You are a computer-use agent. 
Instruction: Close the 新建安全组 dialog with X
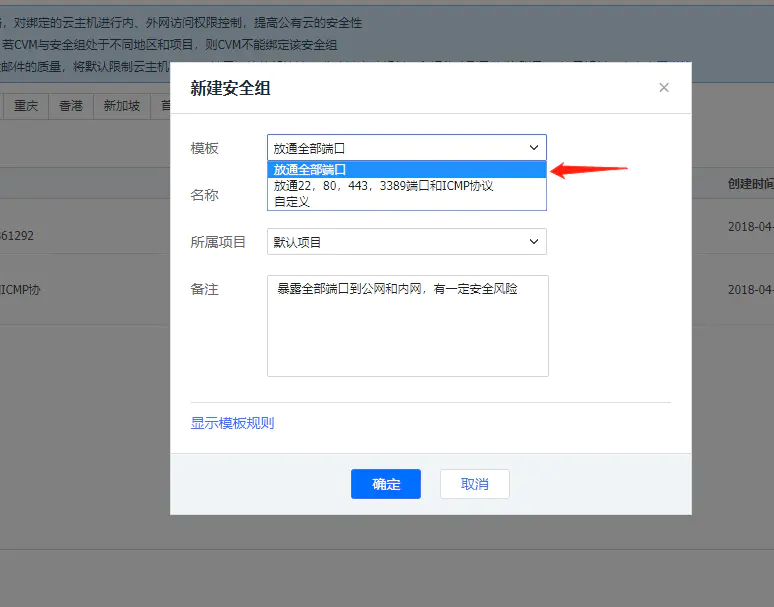pos(664,88)
